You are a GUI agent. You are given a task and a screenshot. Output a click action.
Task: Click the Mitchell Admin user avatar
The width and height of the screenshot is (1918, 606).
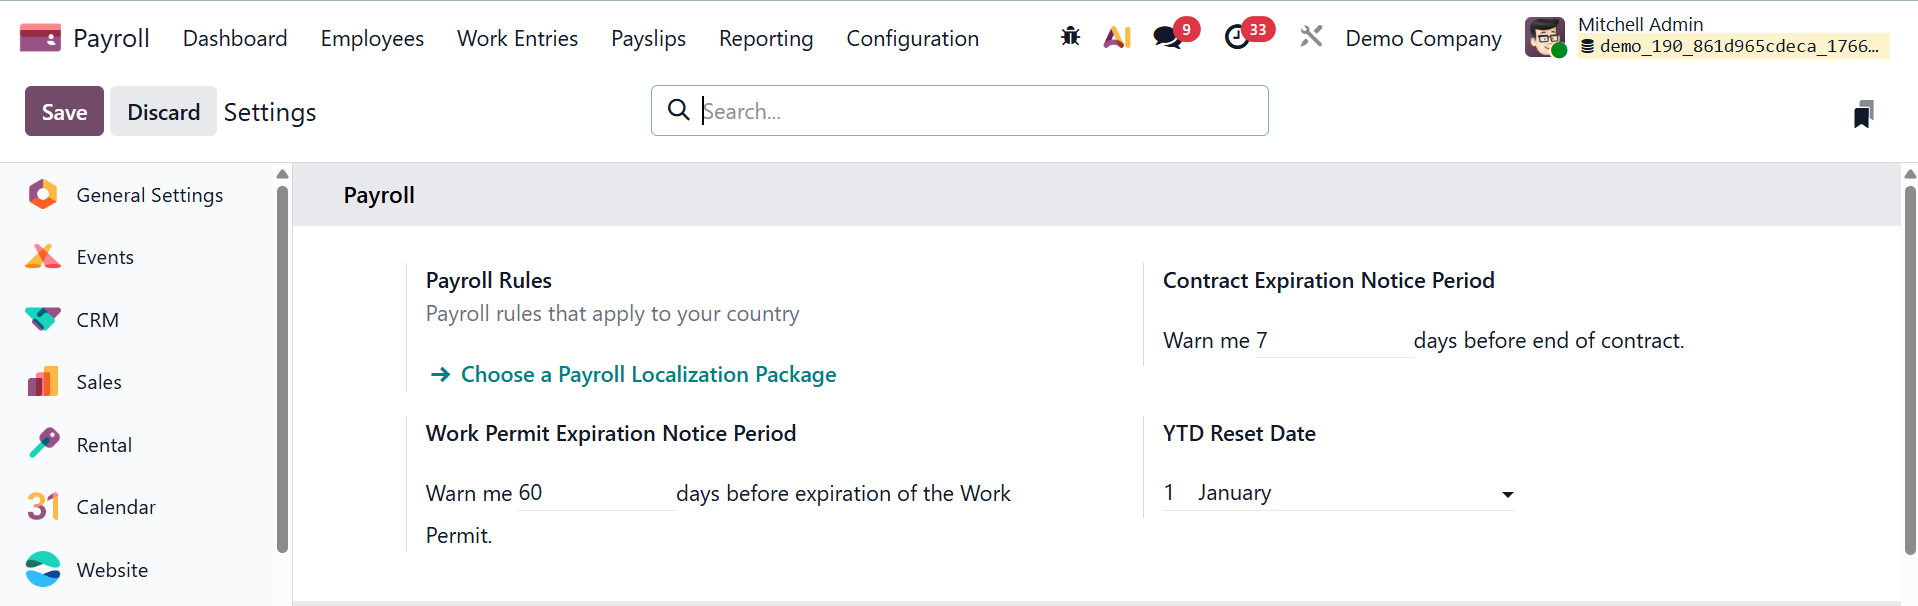(1545, 38)
